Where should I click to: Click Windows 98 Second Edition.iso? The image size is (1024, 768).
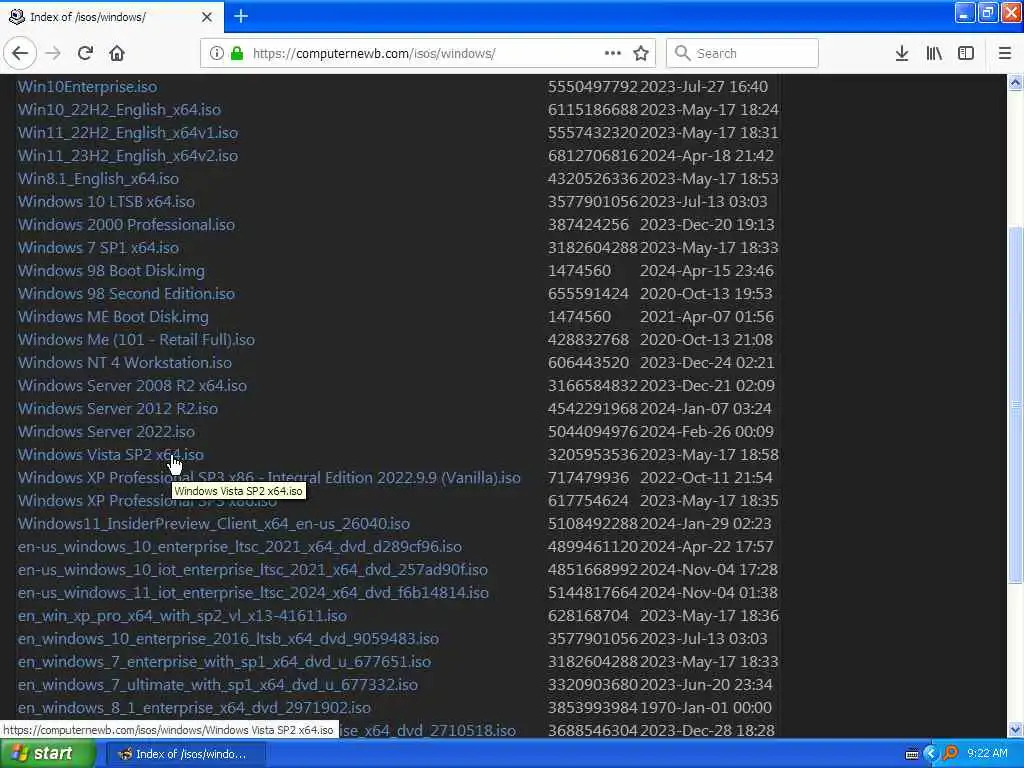(126, 294)
